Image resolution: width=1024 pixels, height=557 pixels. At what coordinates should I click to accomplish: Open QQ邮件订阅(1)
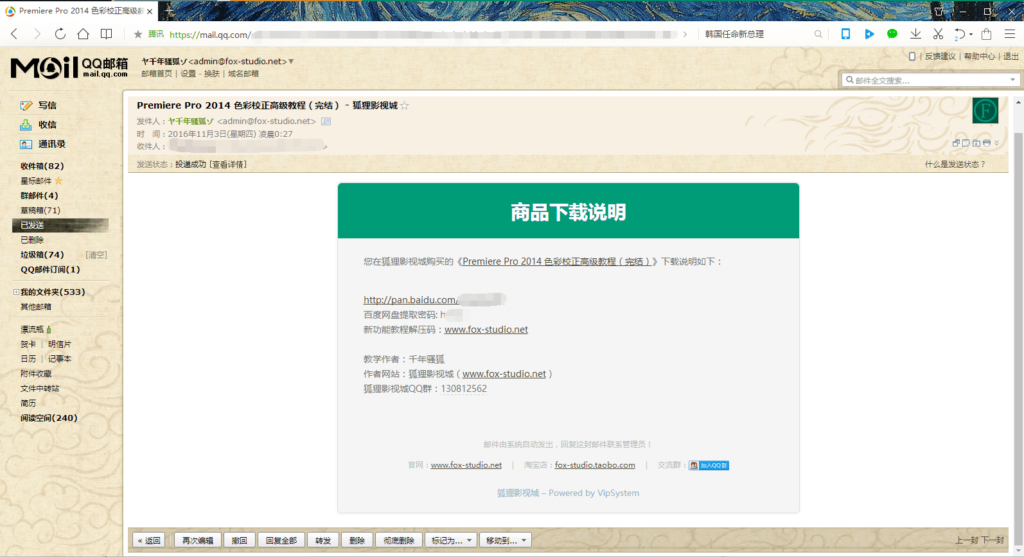point(50,270)
